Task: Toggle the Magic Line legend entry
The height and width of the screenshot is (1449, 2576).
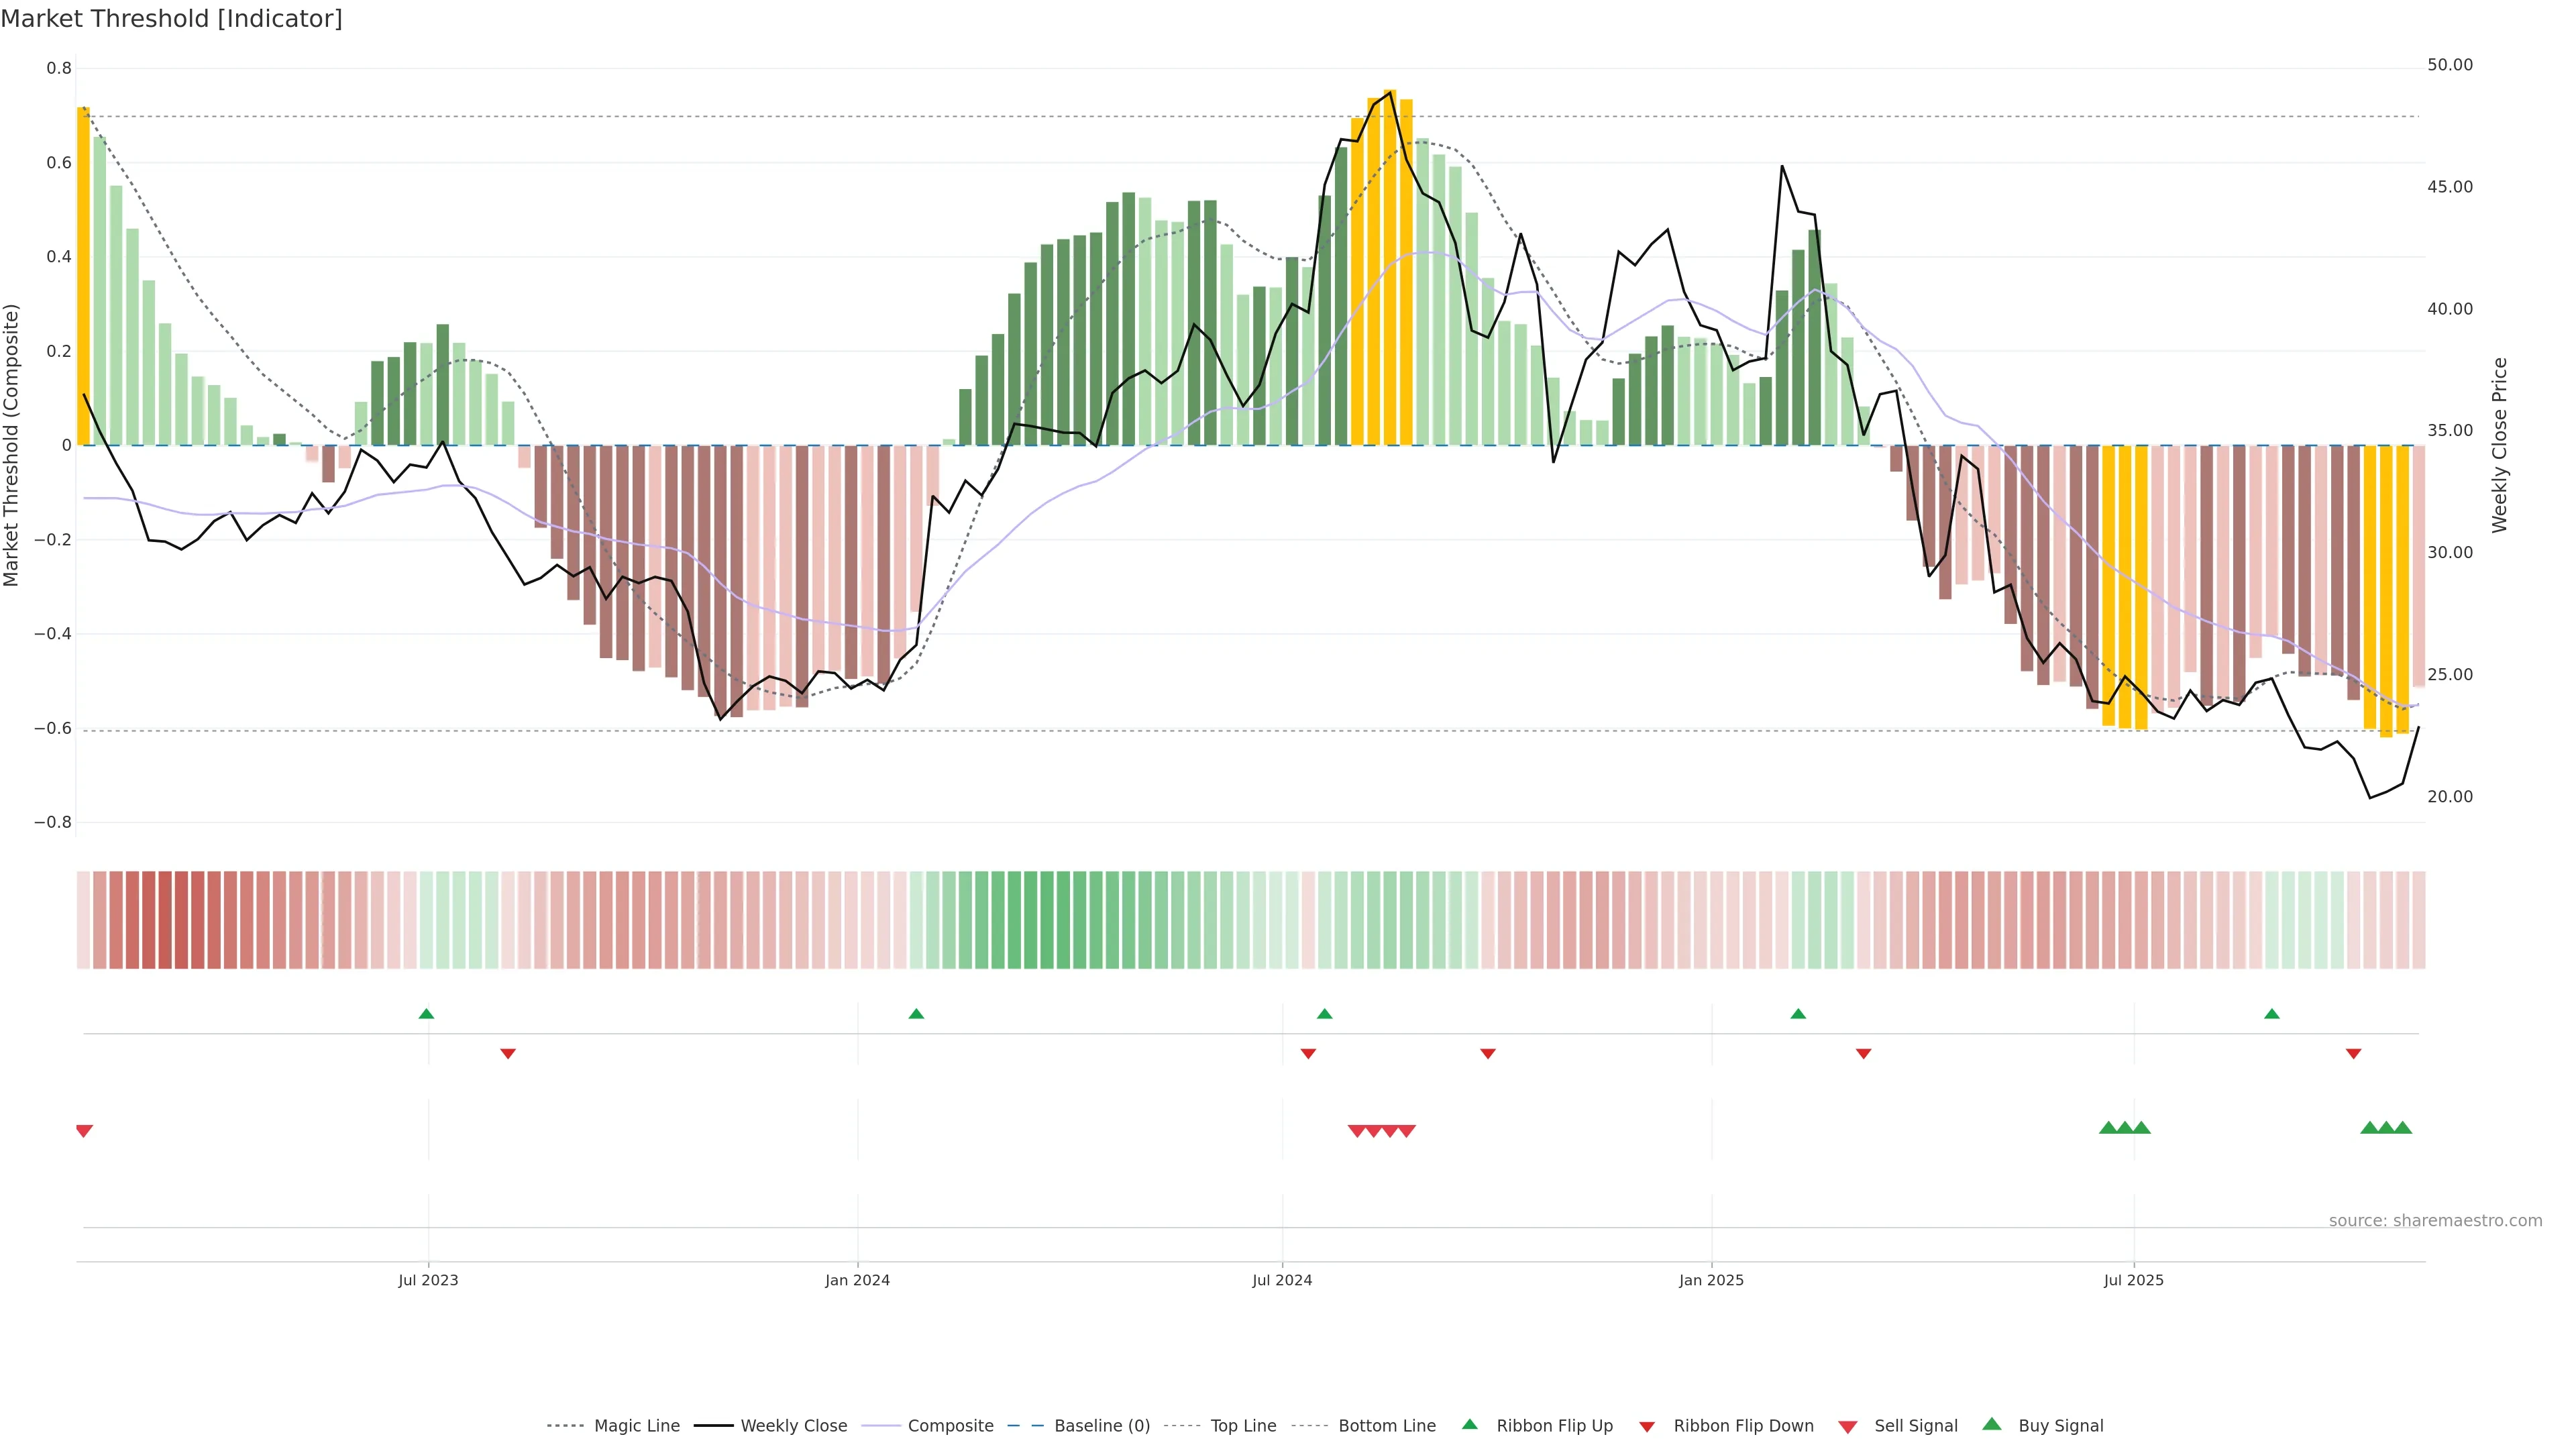Action: pyautogui.click(x=636, y=1426)
